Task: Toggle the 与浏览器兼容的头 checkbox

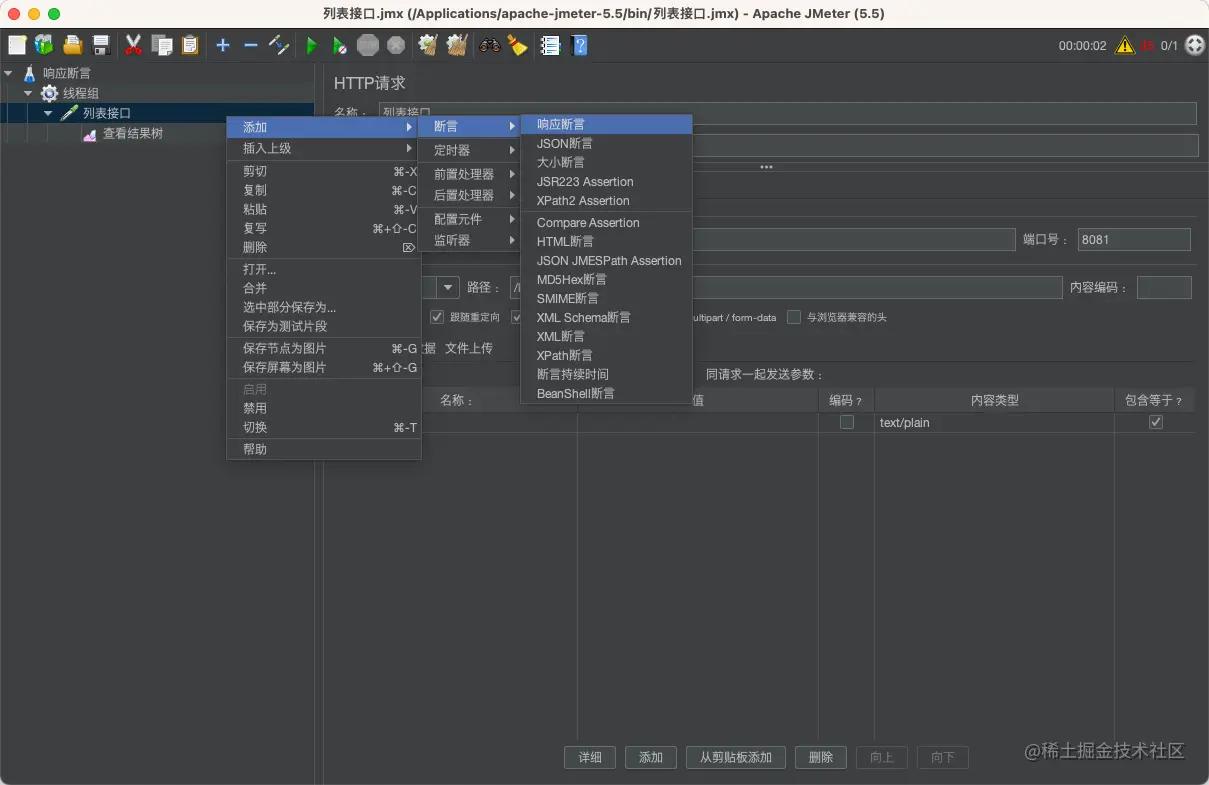Action: tap(794, 317)
